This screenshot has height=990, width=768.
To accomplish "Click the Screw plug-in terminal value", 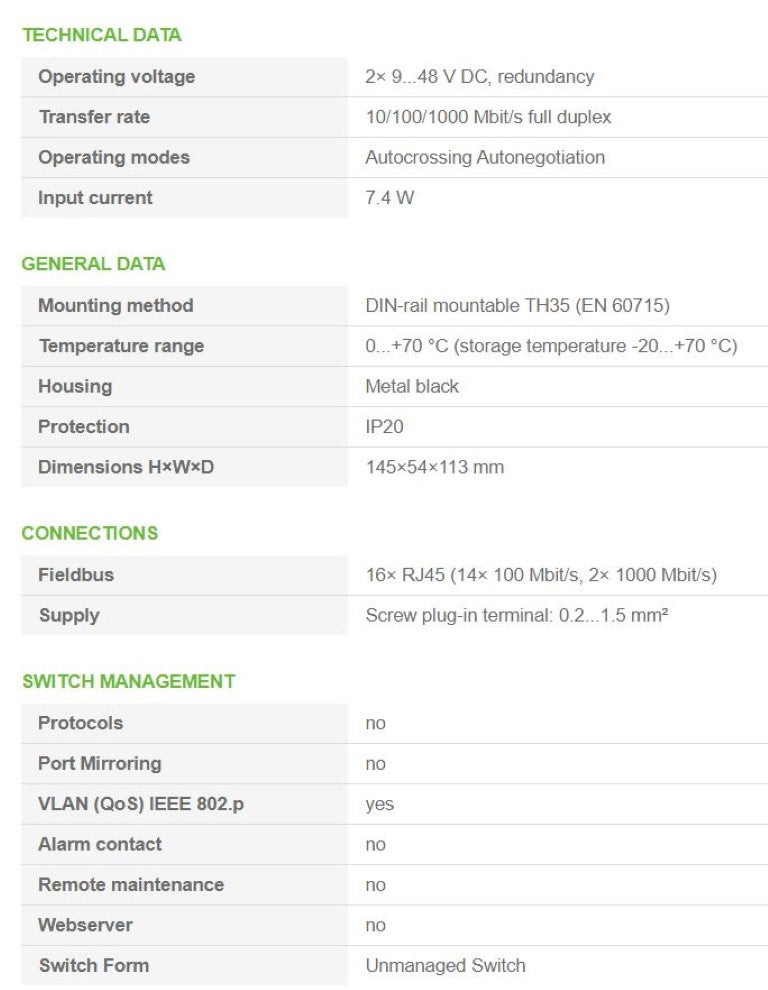I will tap(516, 615).
